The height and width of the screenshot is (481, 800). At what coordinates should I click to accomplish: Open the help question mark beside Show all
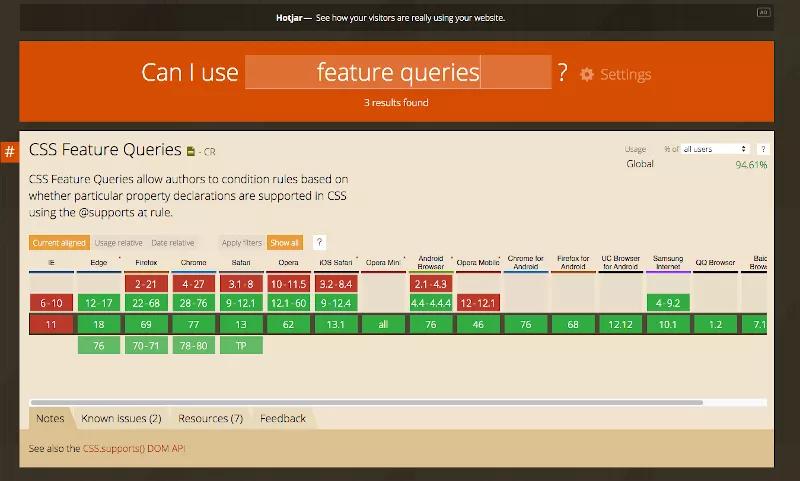319,243
